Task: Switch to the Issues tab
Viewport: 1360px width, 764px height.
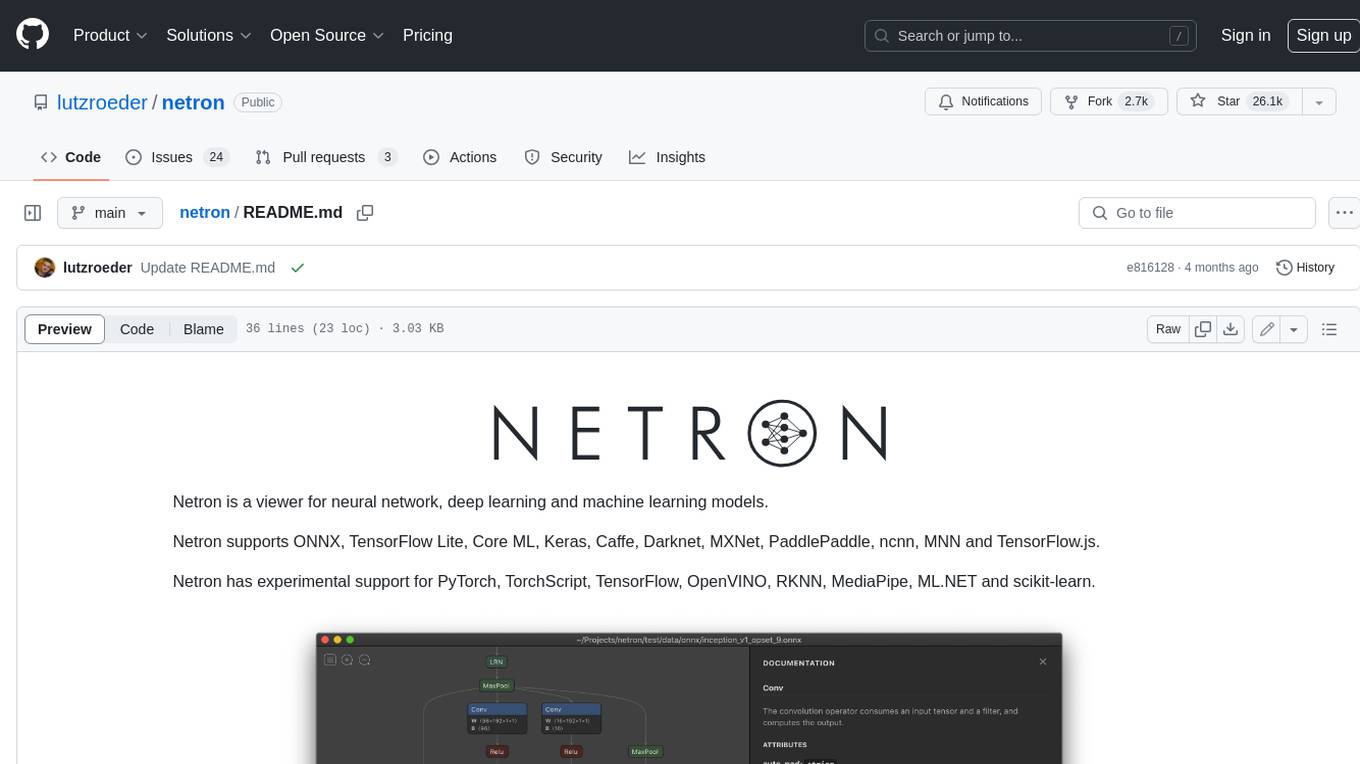Action: [177, 157]
